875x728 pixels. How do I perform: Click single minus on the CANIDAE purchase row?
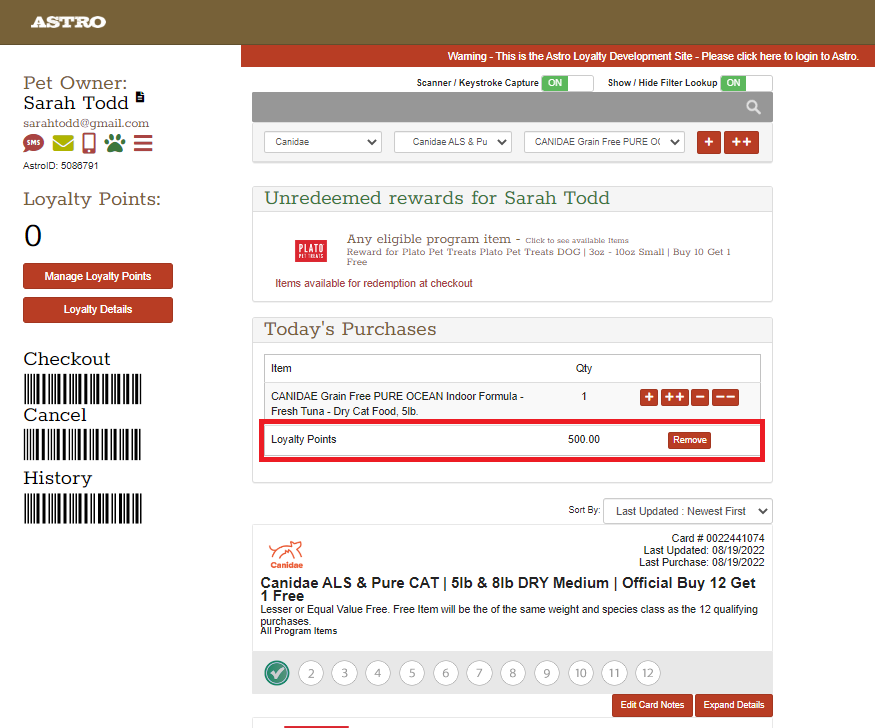point(700,397)
